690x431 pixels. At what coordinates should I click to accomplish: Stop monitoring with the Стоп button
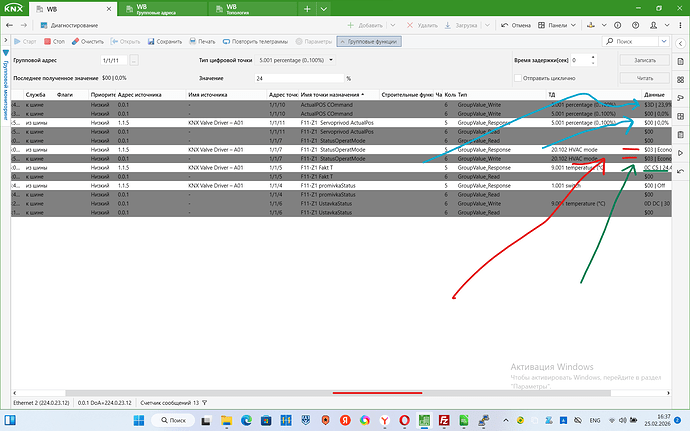(x=54, y=41)
